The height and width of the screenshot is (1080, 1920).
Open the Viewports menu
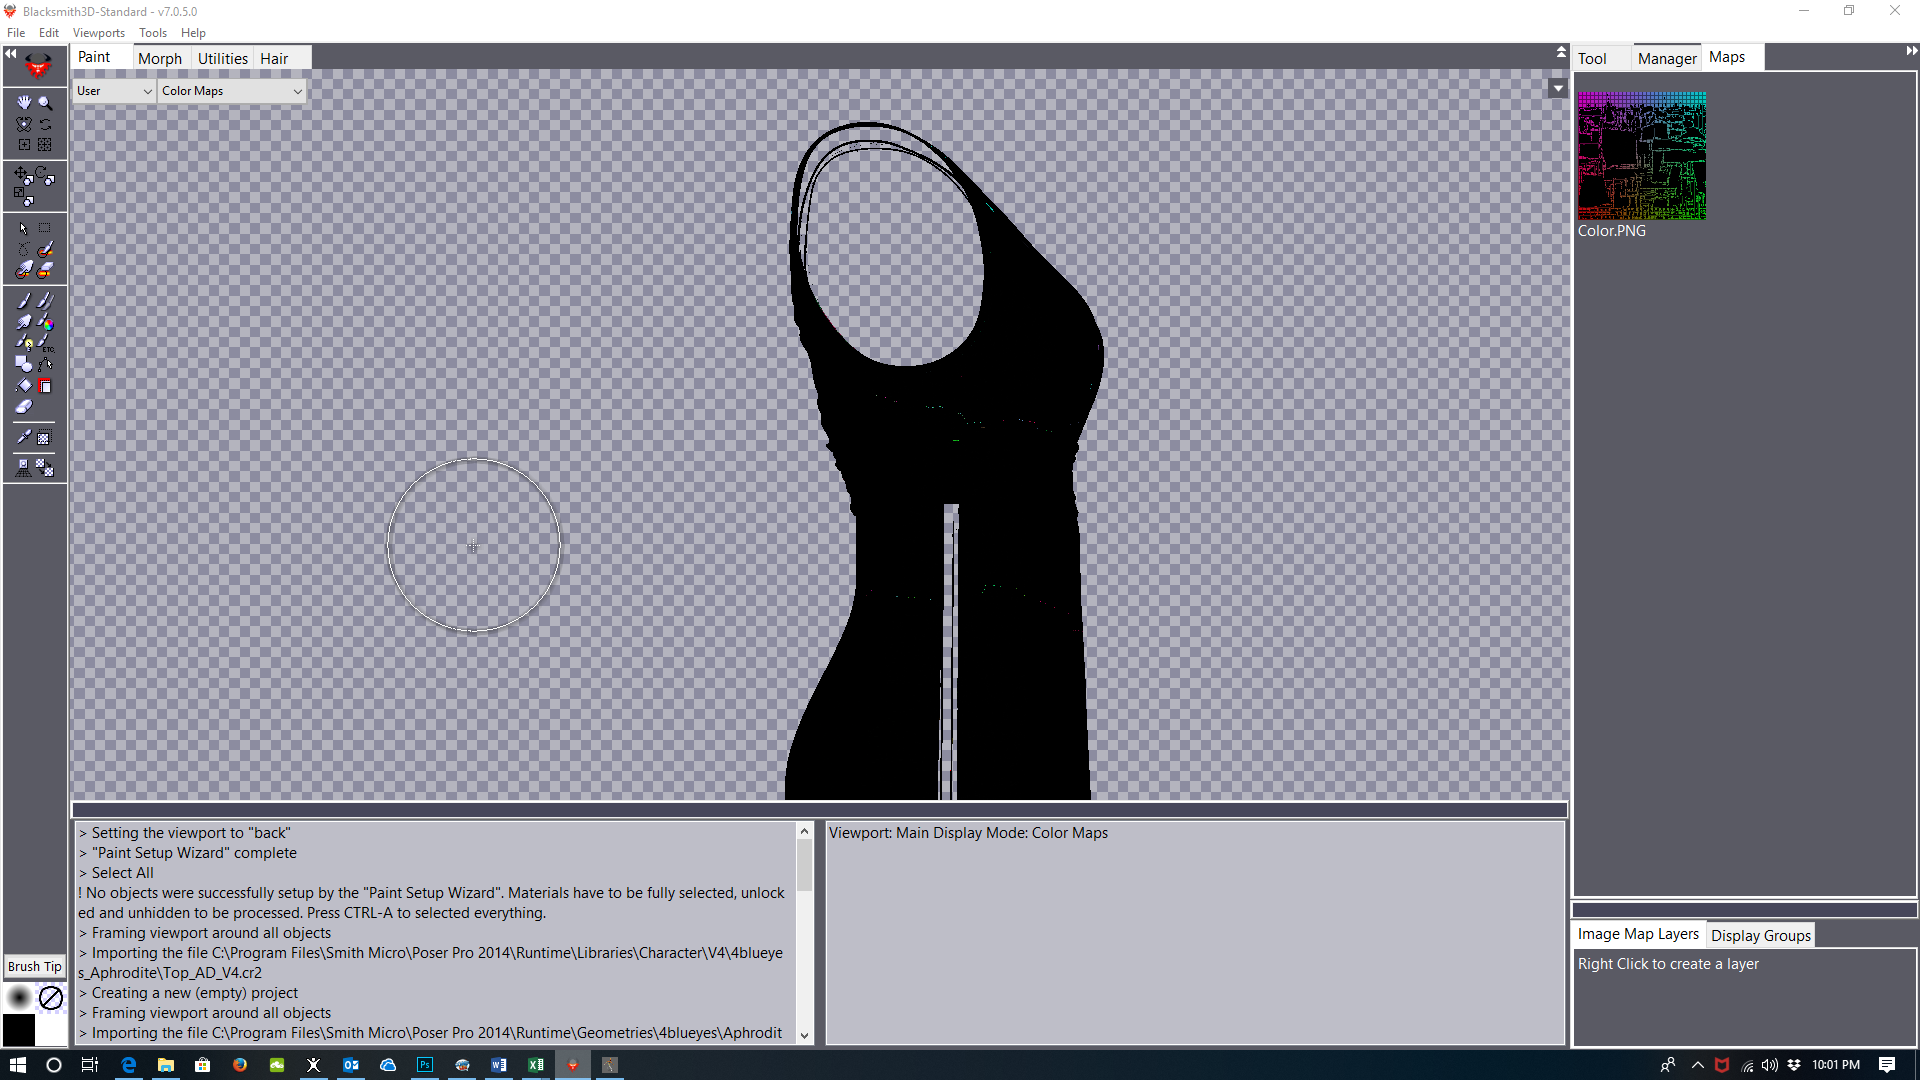[x=97, y=32]
